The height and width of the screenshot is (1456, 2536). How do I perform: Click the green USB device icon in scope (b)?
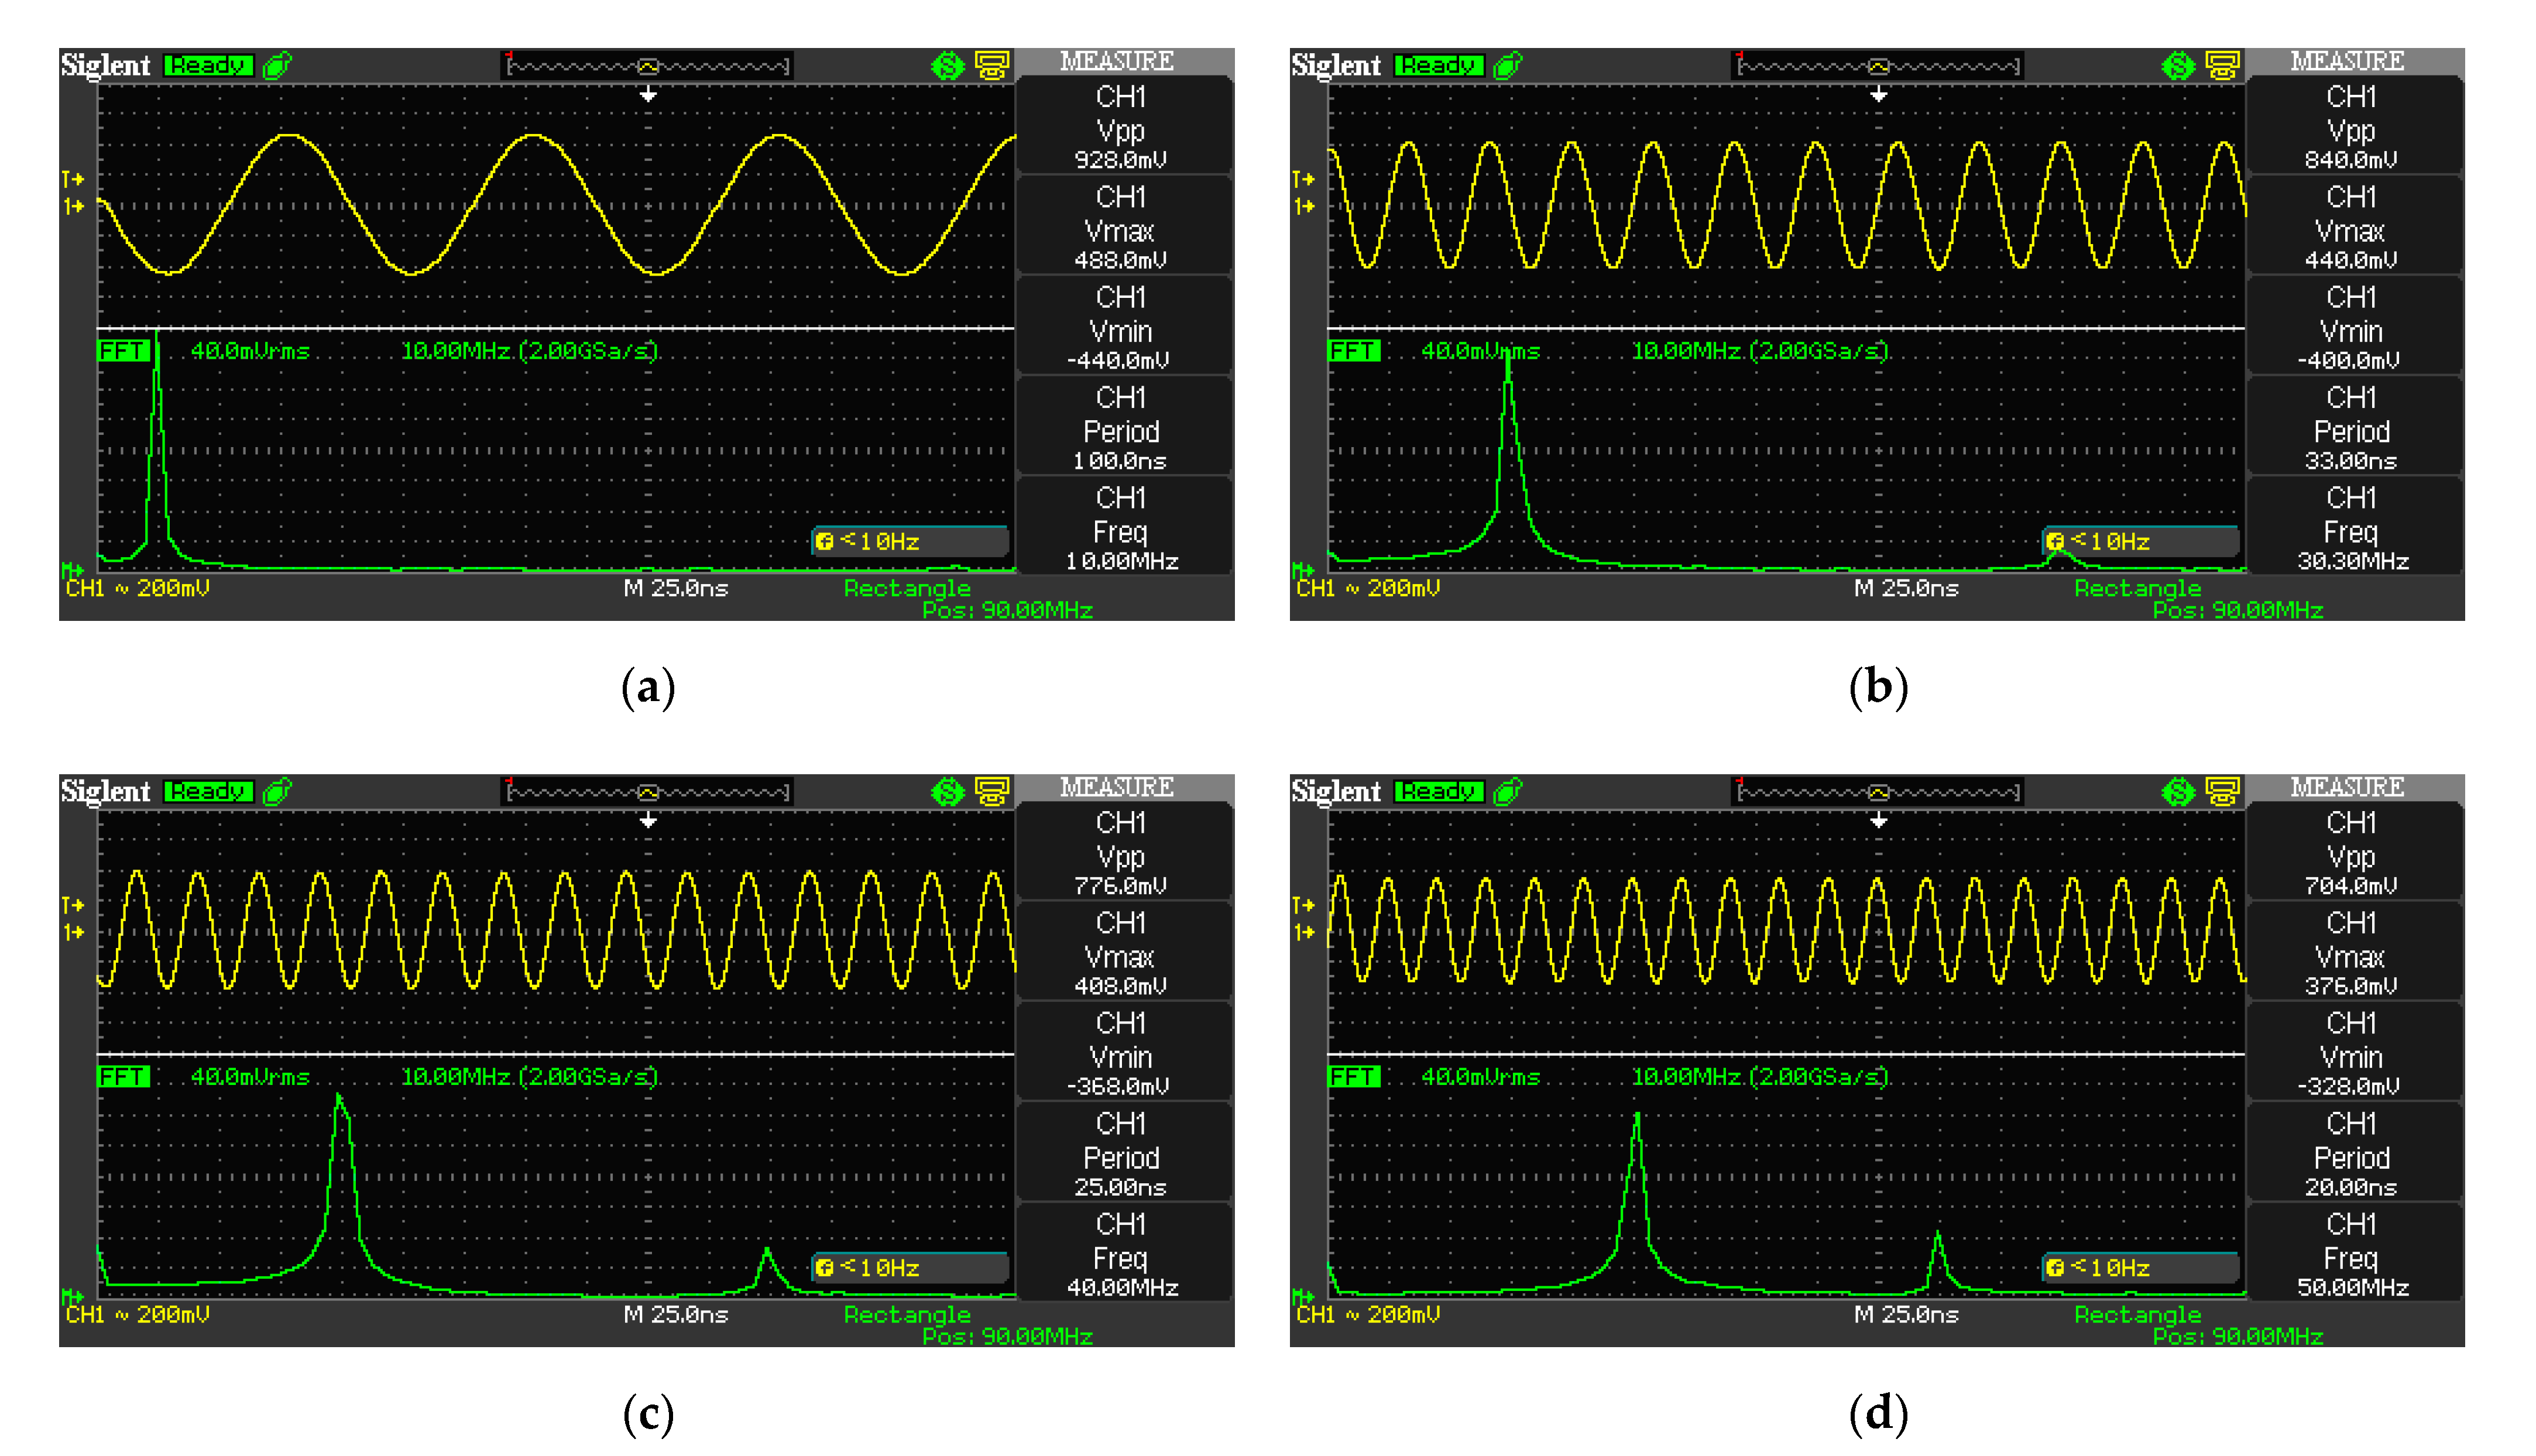1508,65
